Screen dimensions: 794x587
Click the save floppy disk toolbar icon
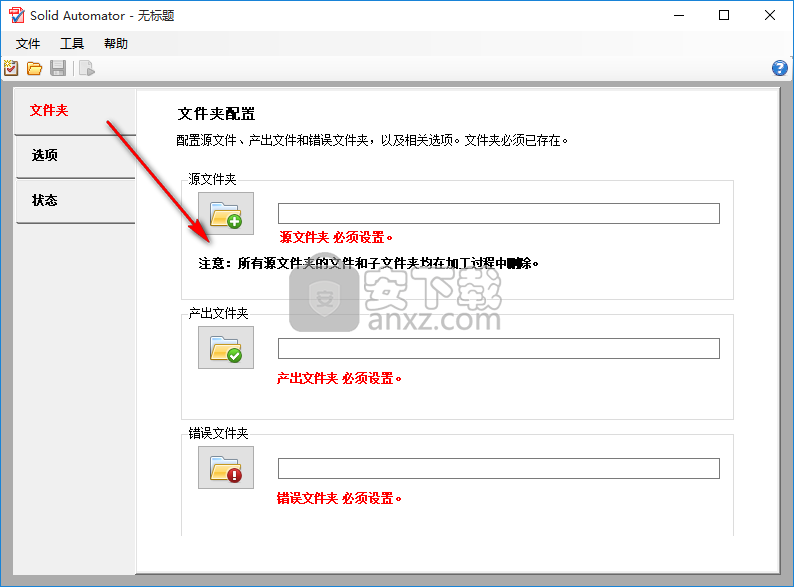pos(58,68)
